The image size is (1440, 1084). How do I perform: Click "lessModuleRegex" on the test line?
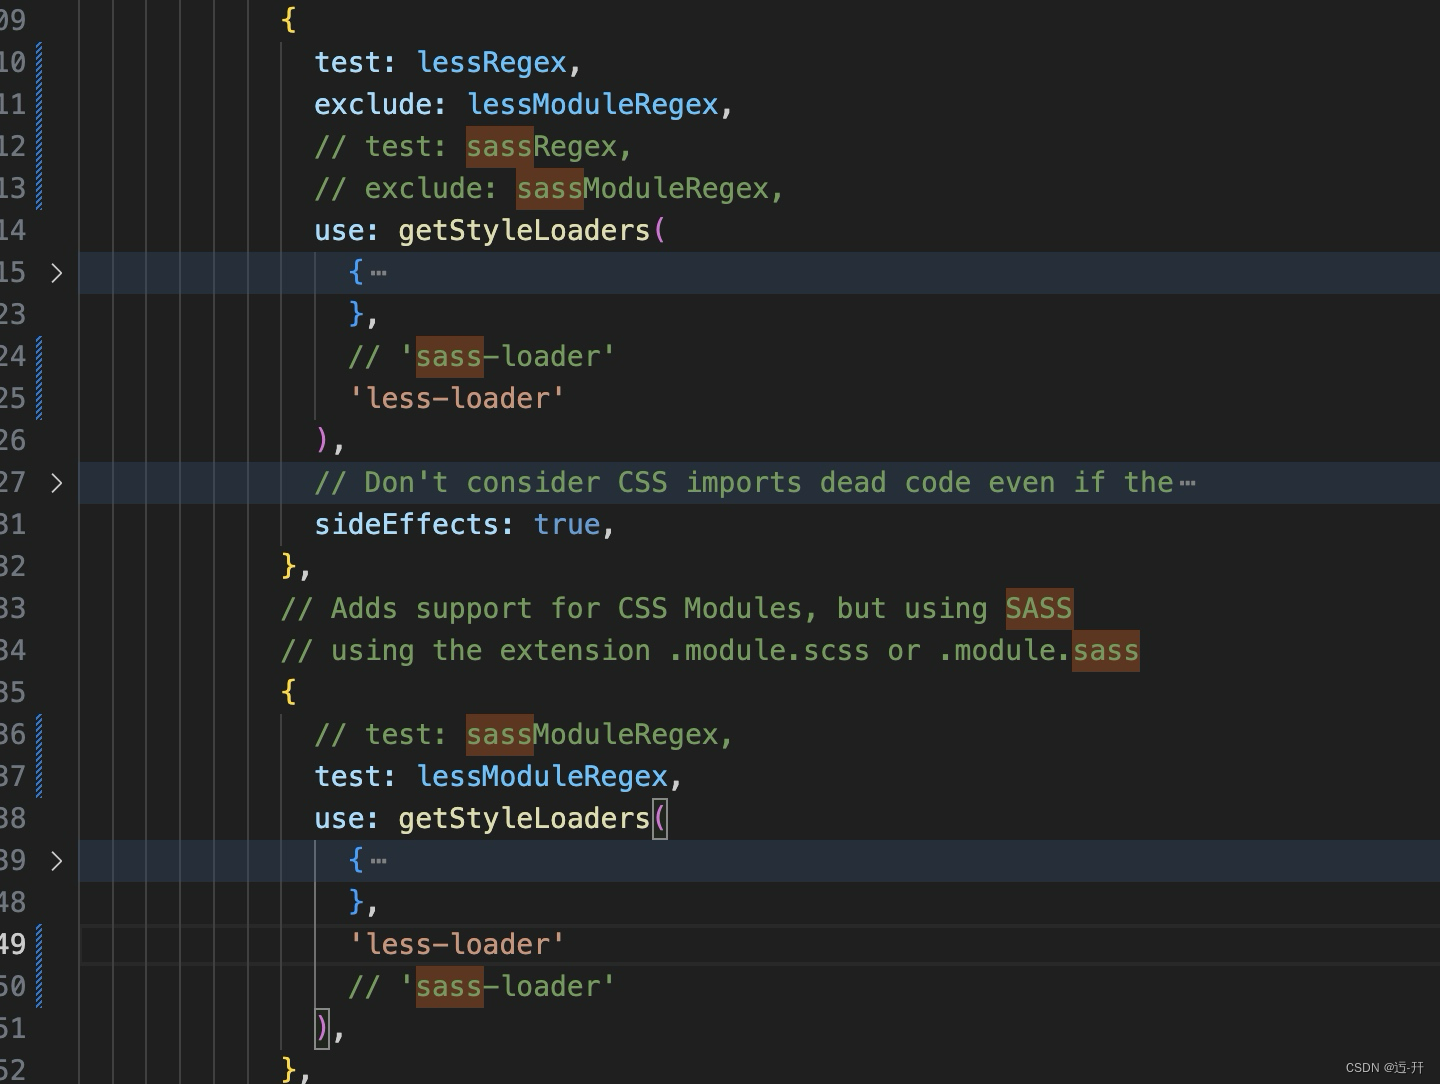coord(542,776)
